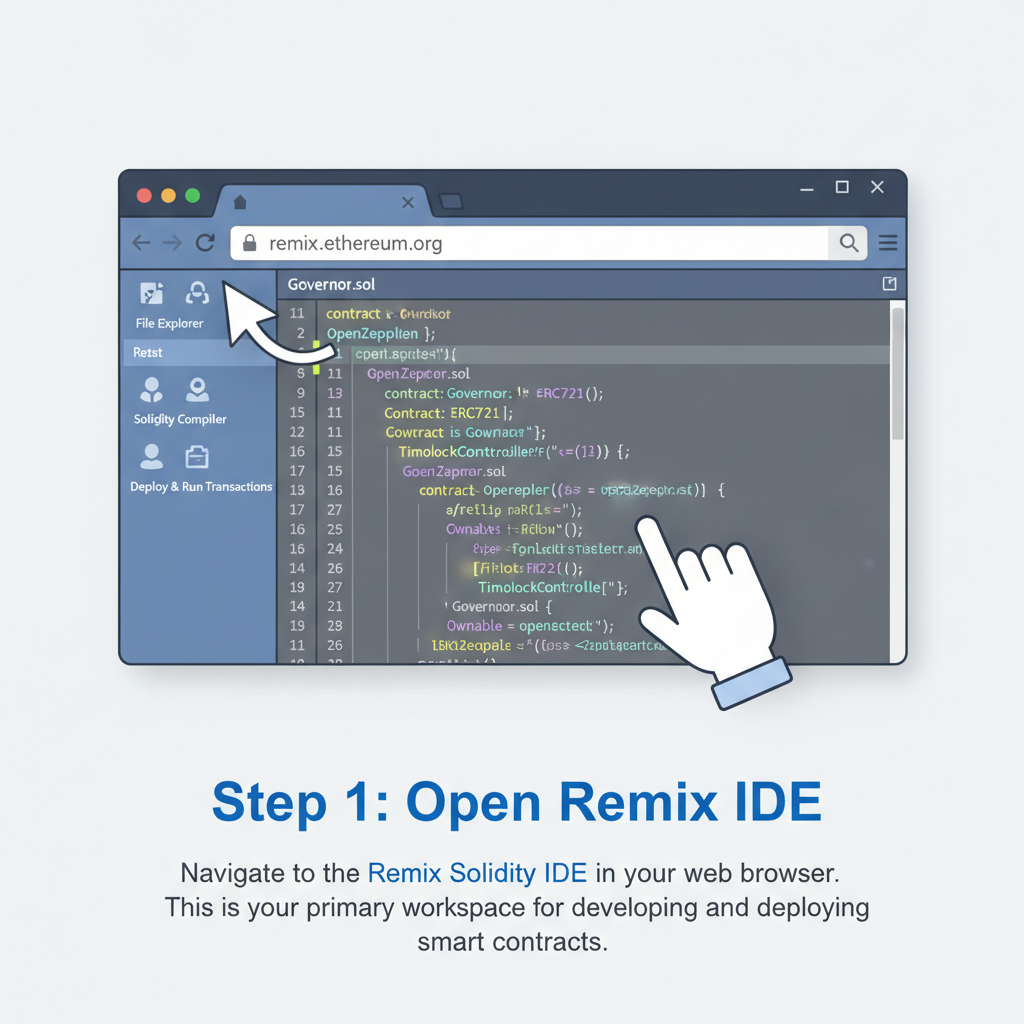Reload the remix.ethereum.org page
The height and width of the screenshot is (1024, 1024).
point(205,242)
